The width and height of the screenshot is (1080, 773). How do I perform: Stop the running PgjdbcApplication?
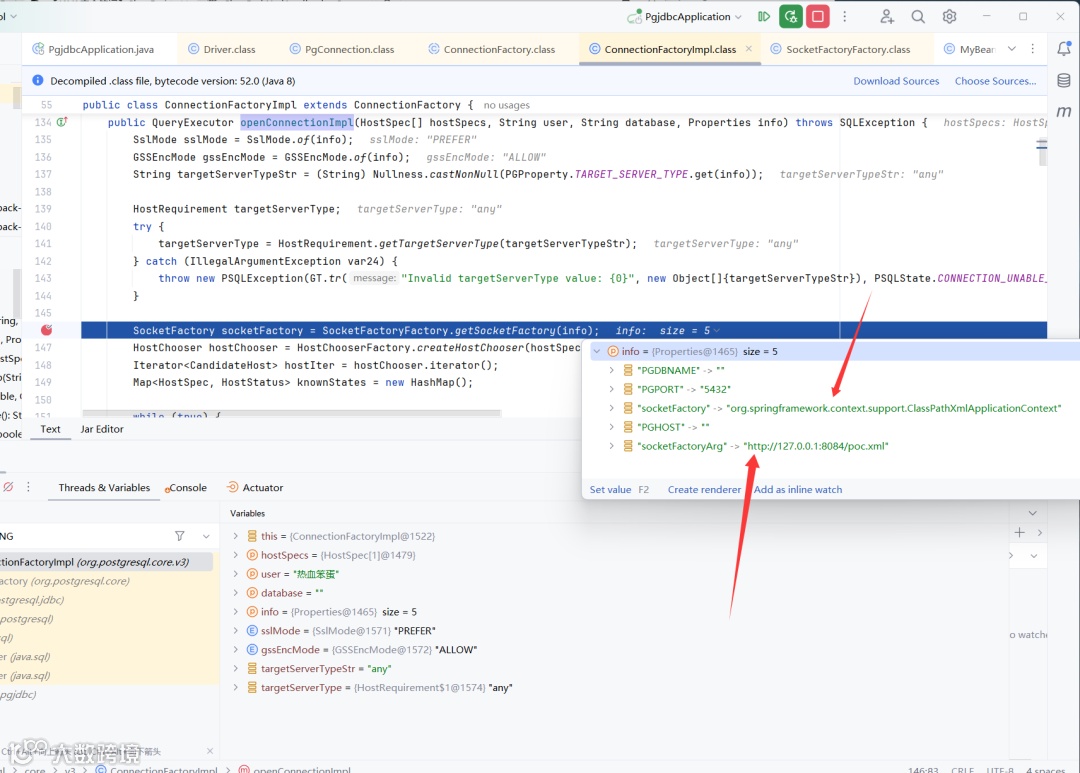818,17
